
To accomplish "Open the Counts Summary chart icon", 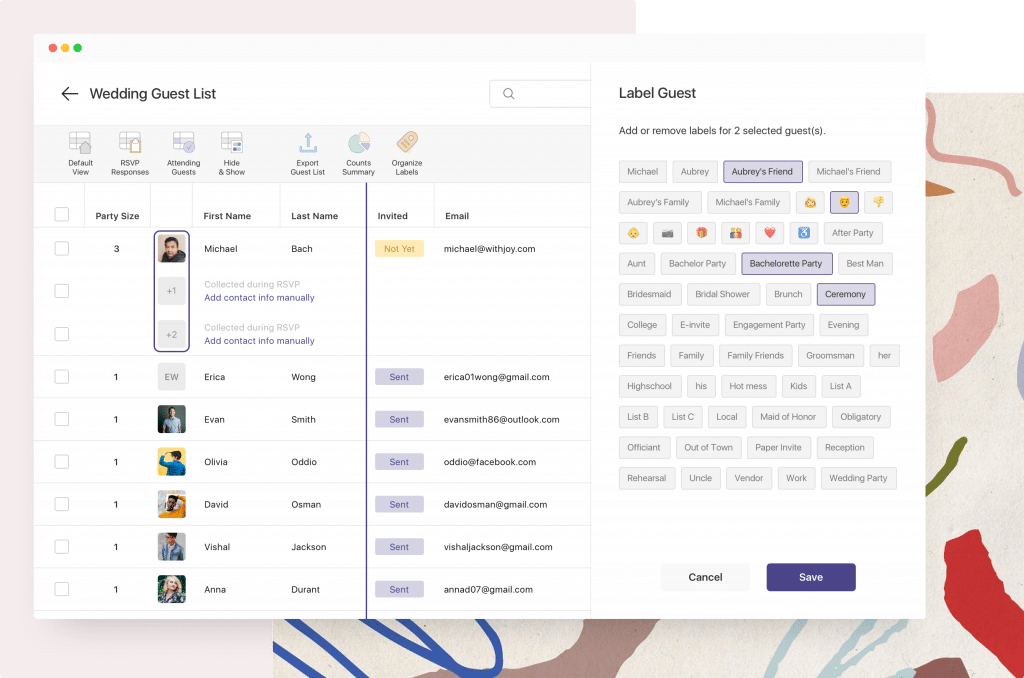I will (x=358, y=144).
